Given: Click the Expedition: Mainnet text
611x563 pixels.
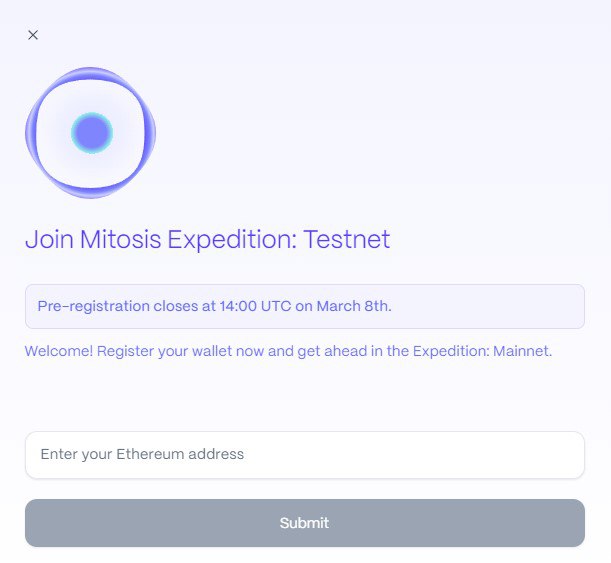Looking at the screenshot, I should coord(482,351).
